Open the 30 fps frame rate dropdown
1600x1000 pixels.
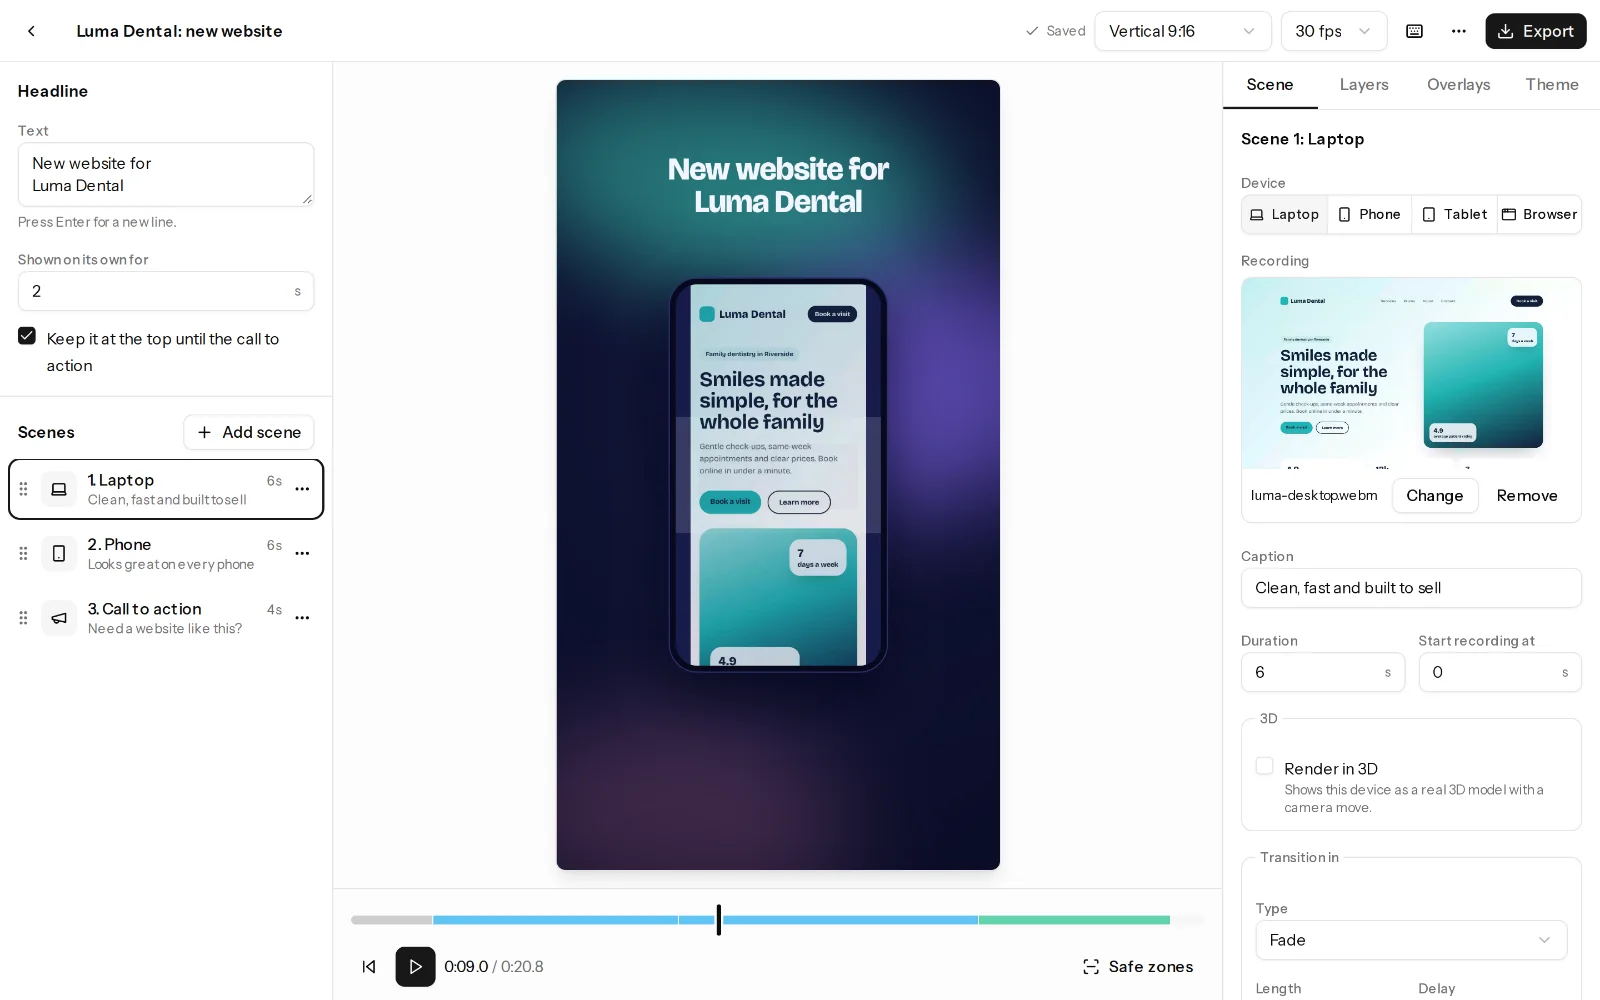[1334, 31]
